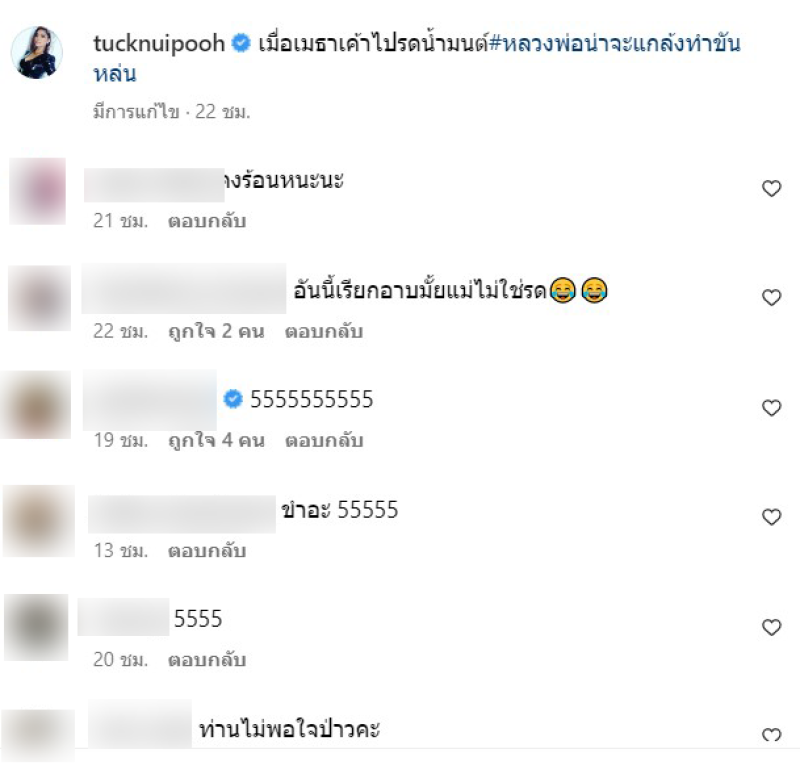Click verified badge next to 5555555555 comment
Viewport: 800px width, 774px height.
point(233,399)
